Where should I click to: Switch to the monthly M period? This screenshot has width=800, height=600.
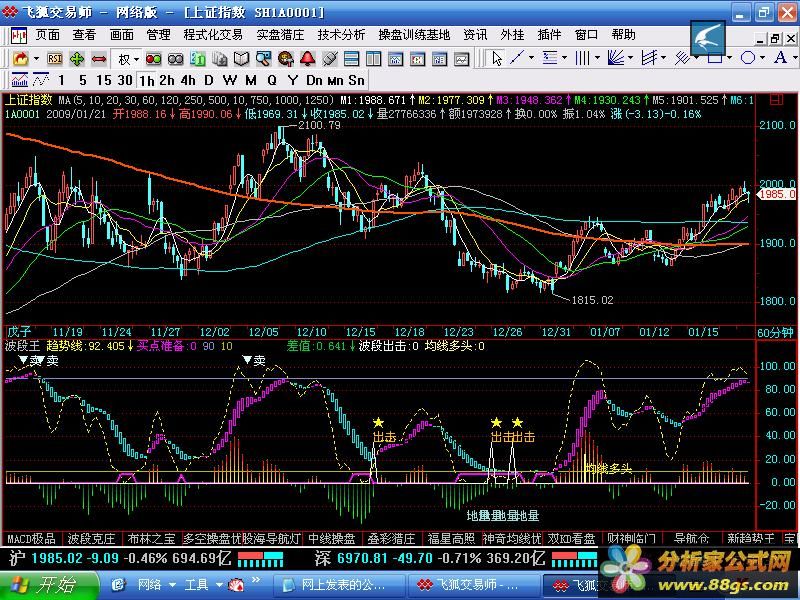pos(251,80)
